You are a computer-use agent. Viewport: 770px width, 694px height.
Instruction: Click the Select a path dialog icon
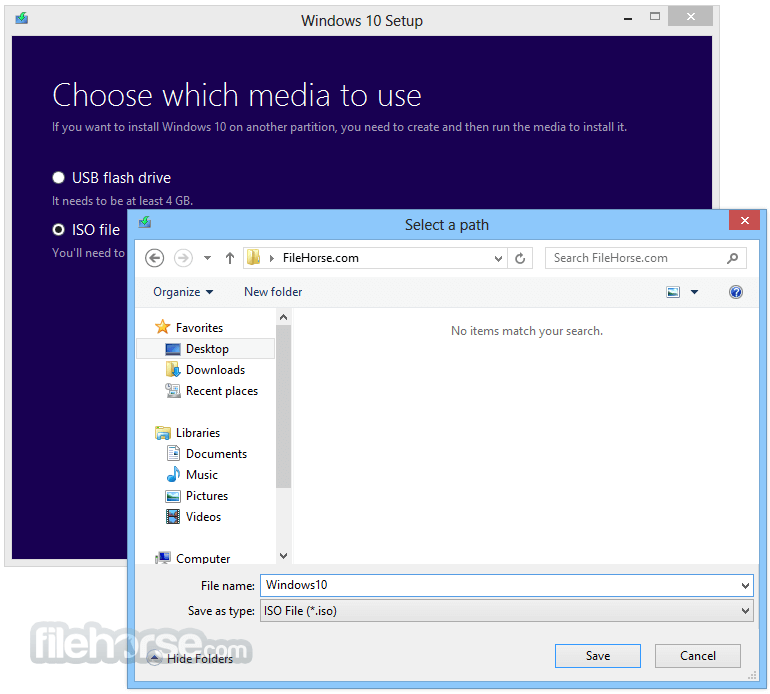[x=144, y=222]
